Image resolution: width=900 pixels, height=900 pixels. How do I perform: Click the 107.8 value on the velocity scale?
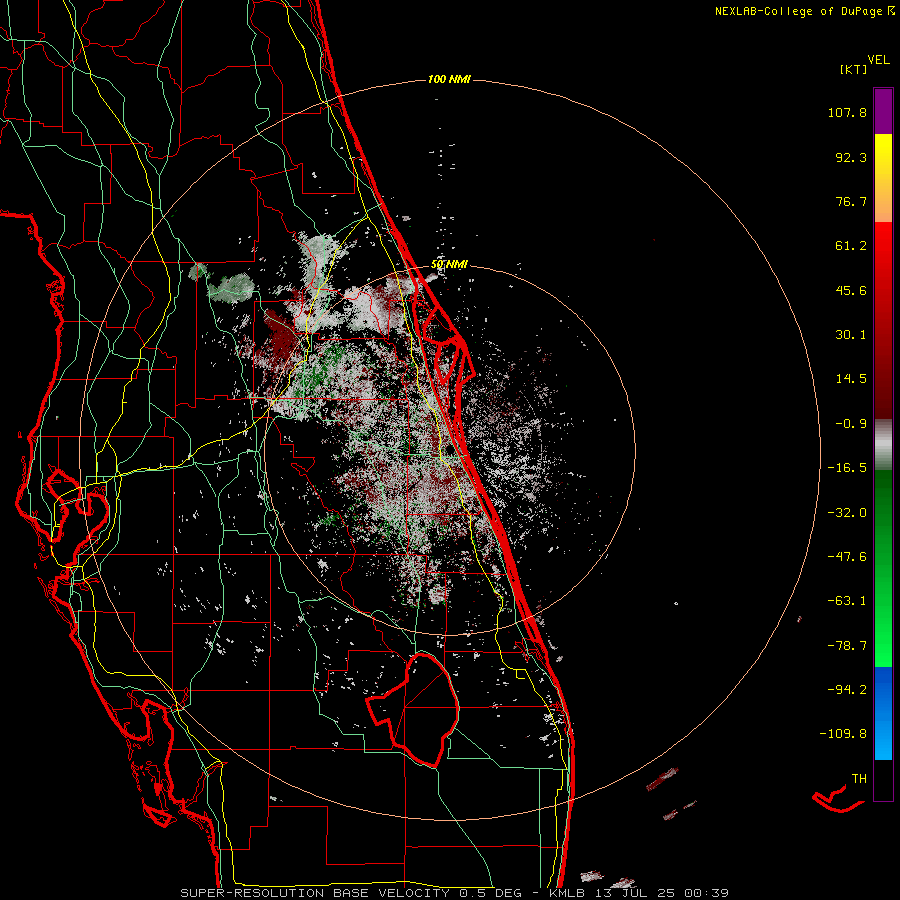[x=847, y=112]
